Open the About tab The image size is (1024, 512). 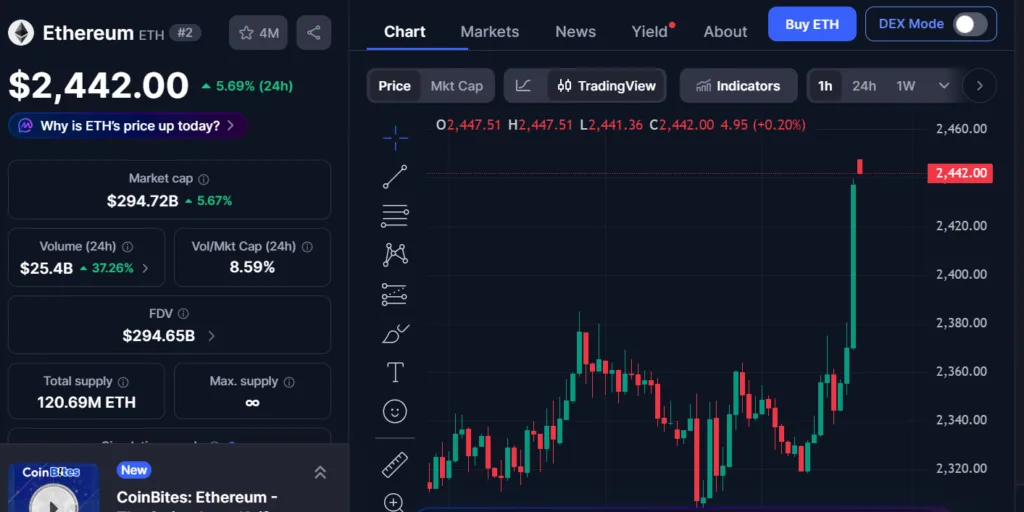(x=725, y=32)
